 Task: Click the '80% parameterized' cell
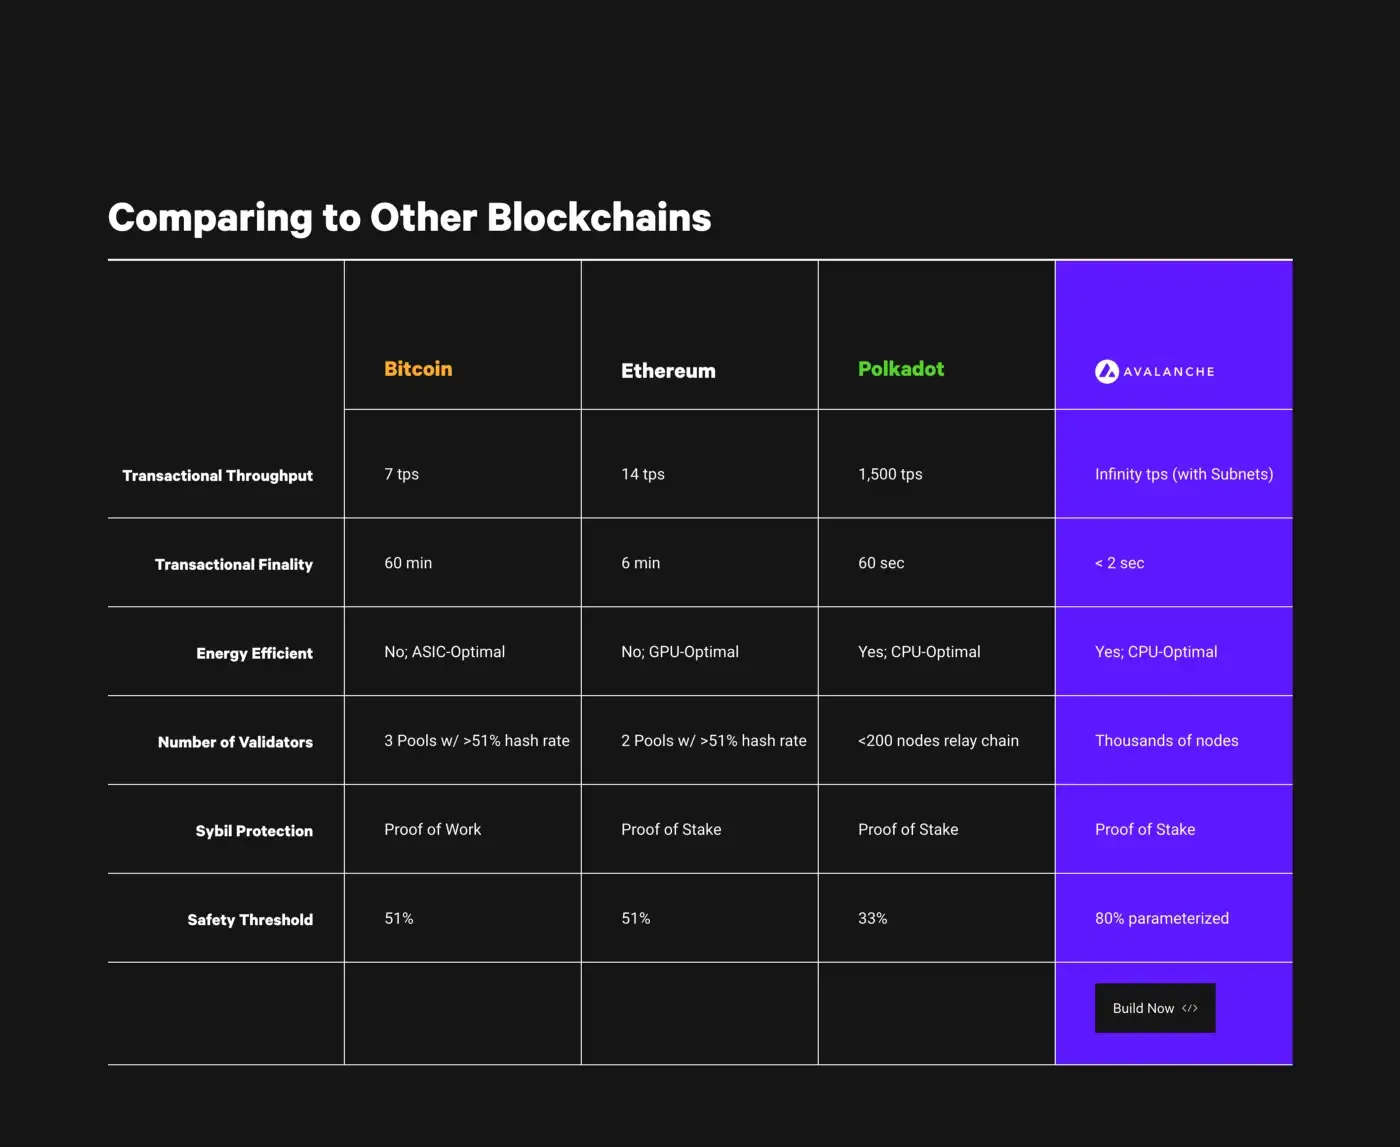click(x=1162, y=918)
